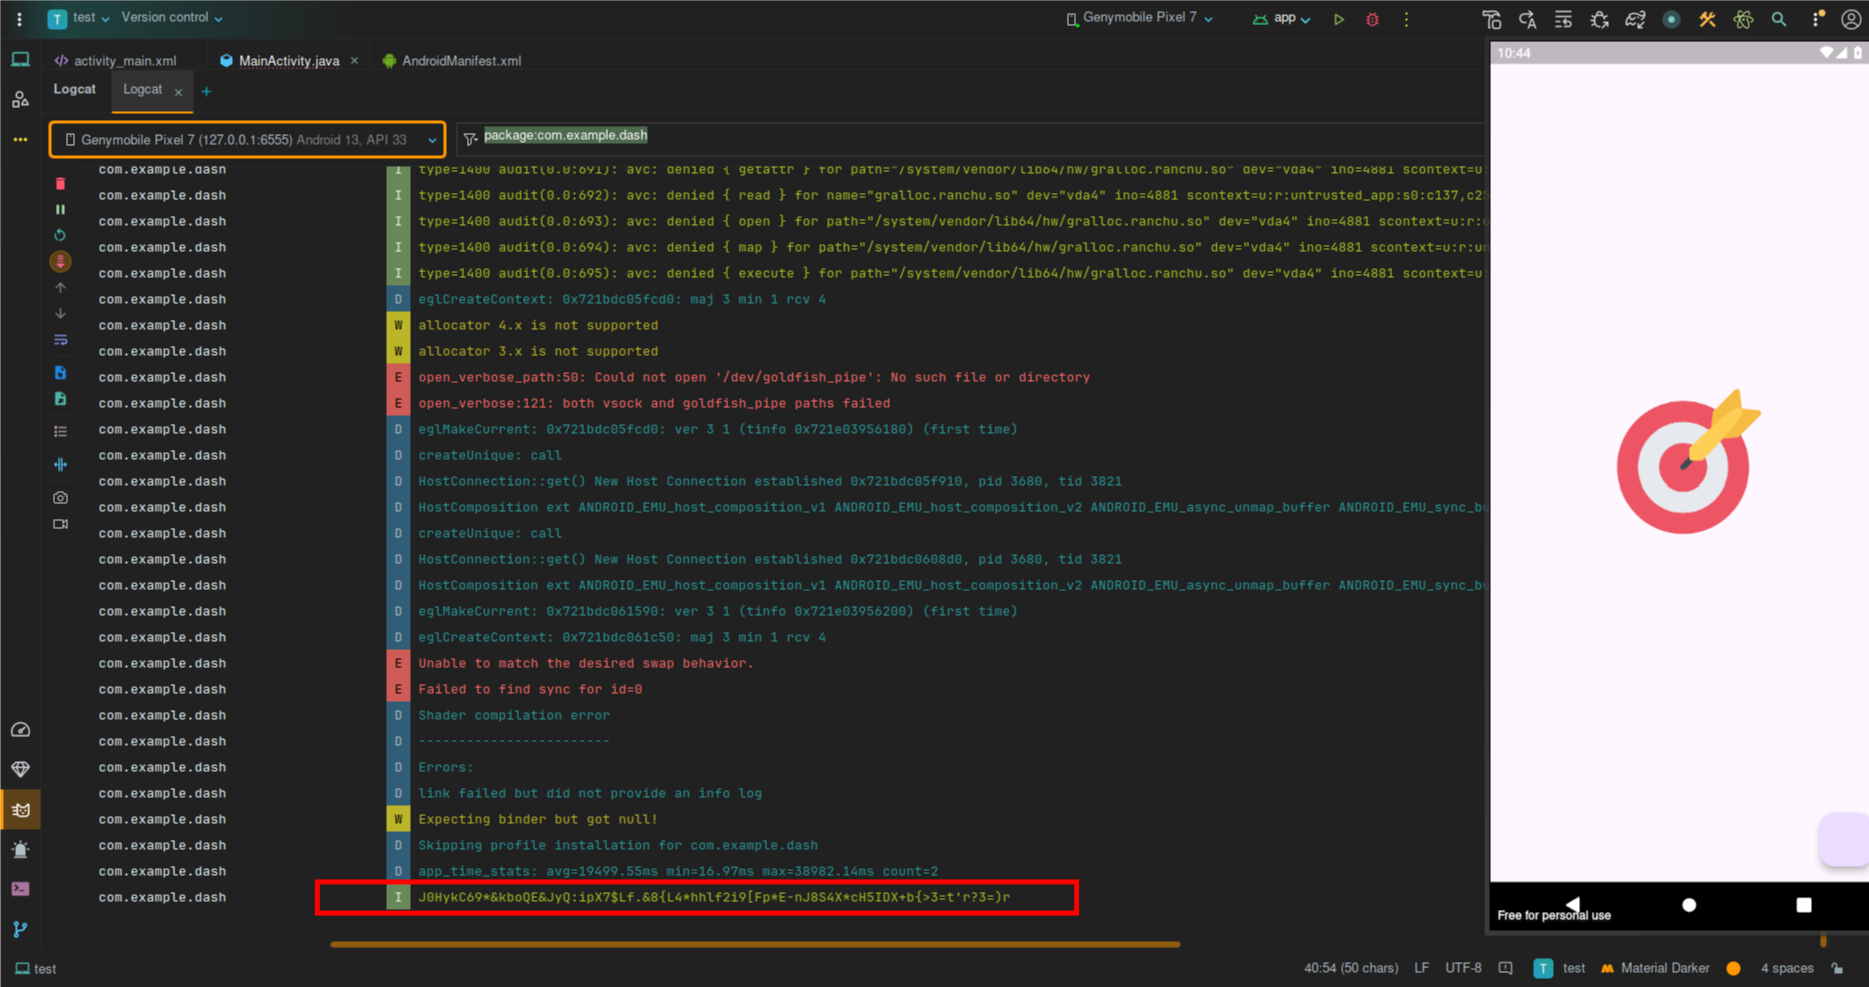Open IDE settings and updates menu
This screenshot has width=1869, height=987.
point(1816,19)
